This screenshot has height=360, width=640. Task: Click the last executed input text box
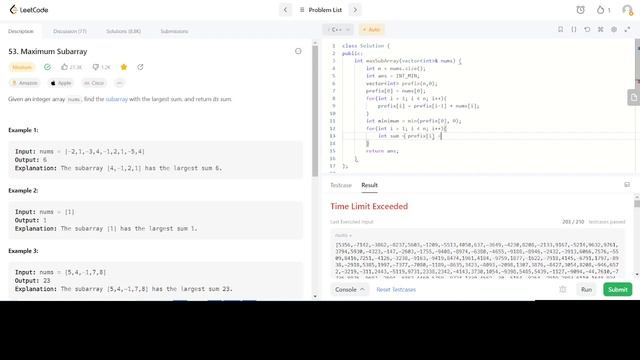point(478,254)
